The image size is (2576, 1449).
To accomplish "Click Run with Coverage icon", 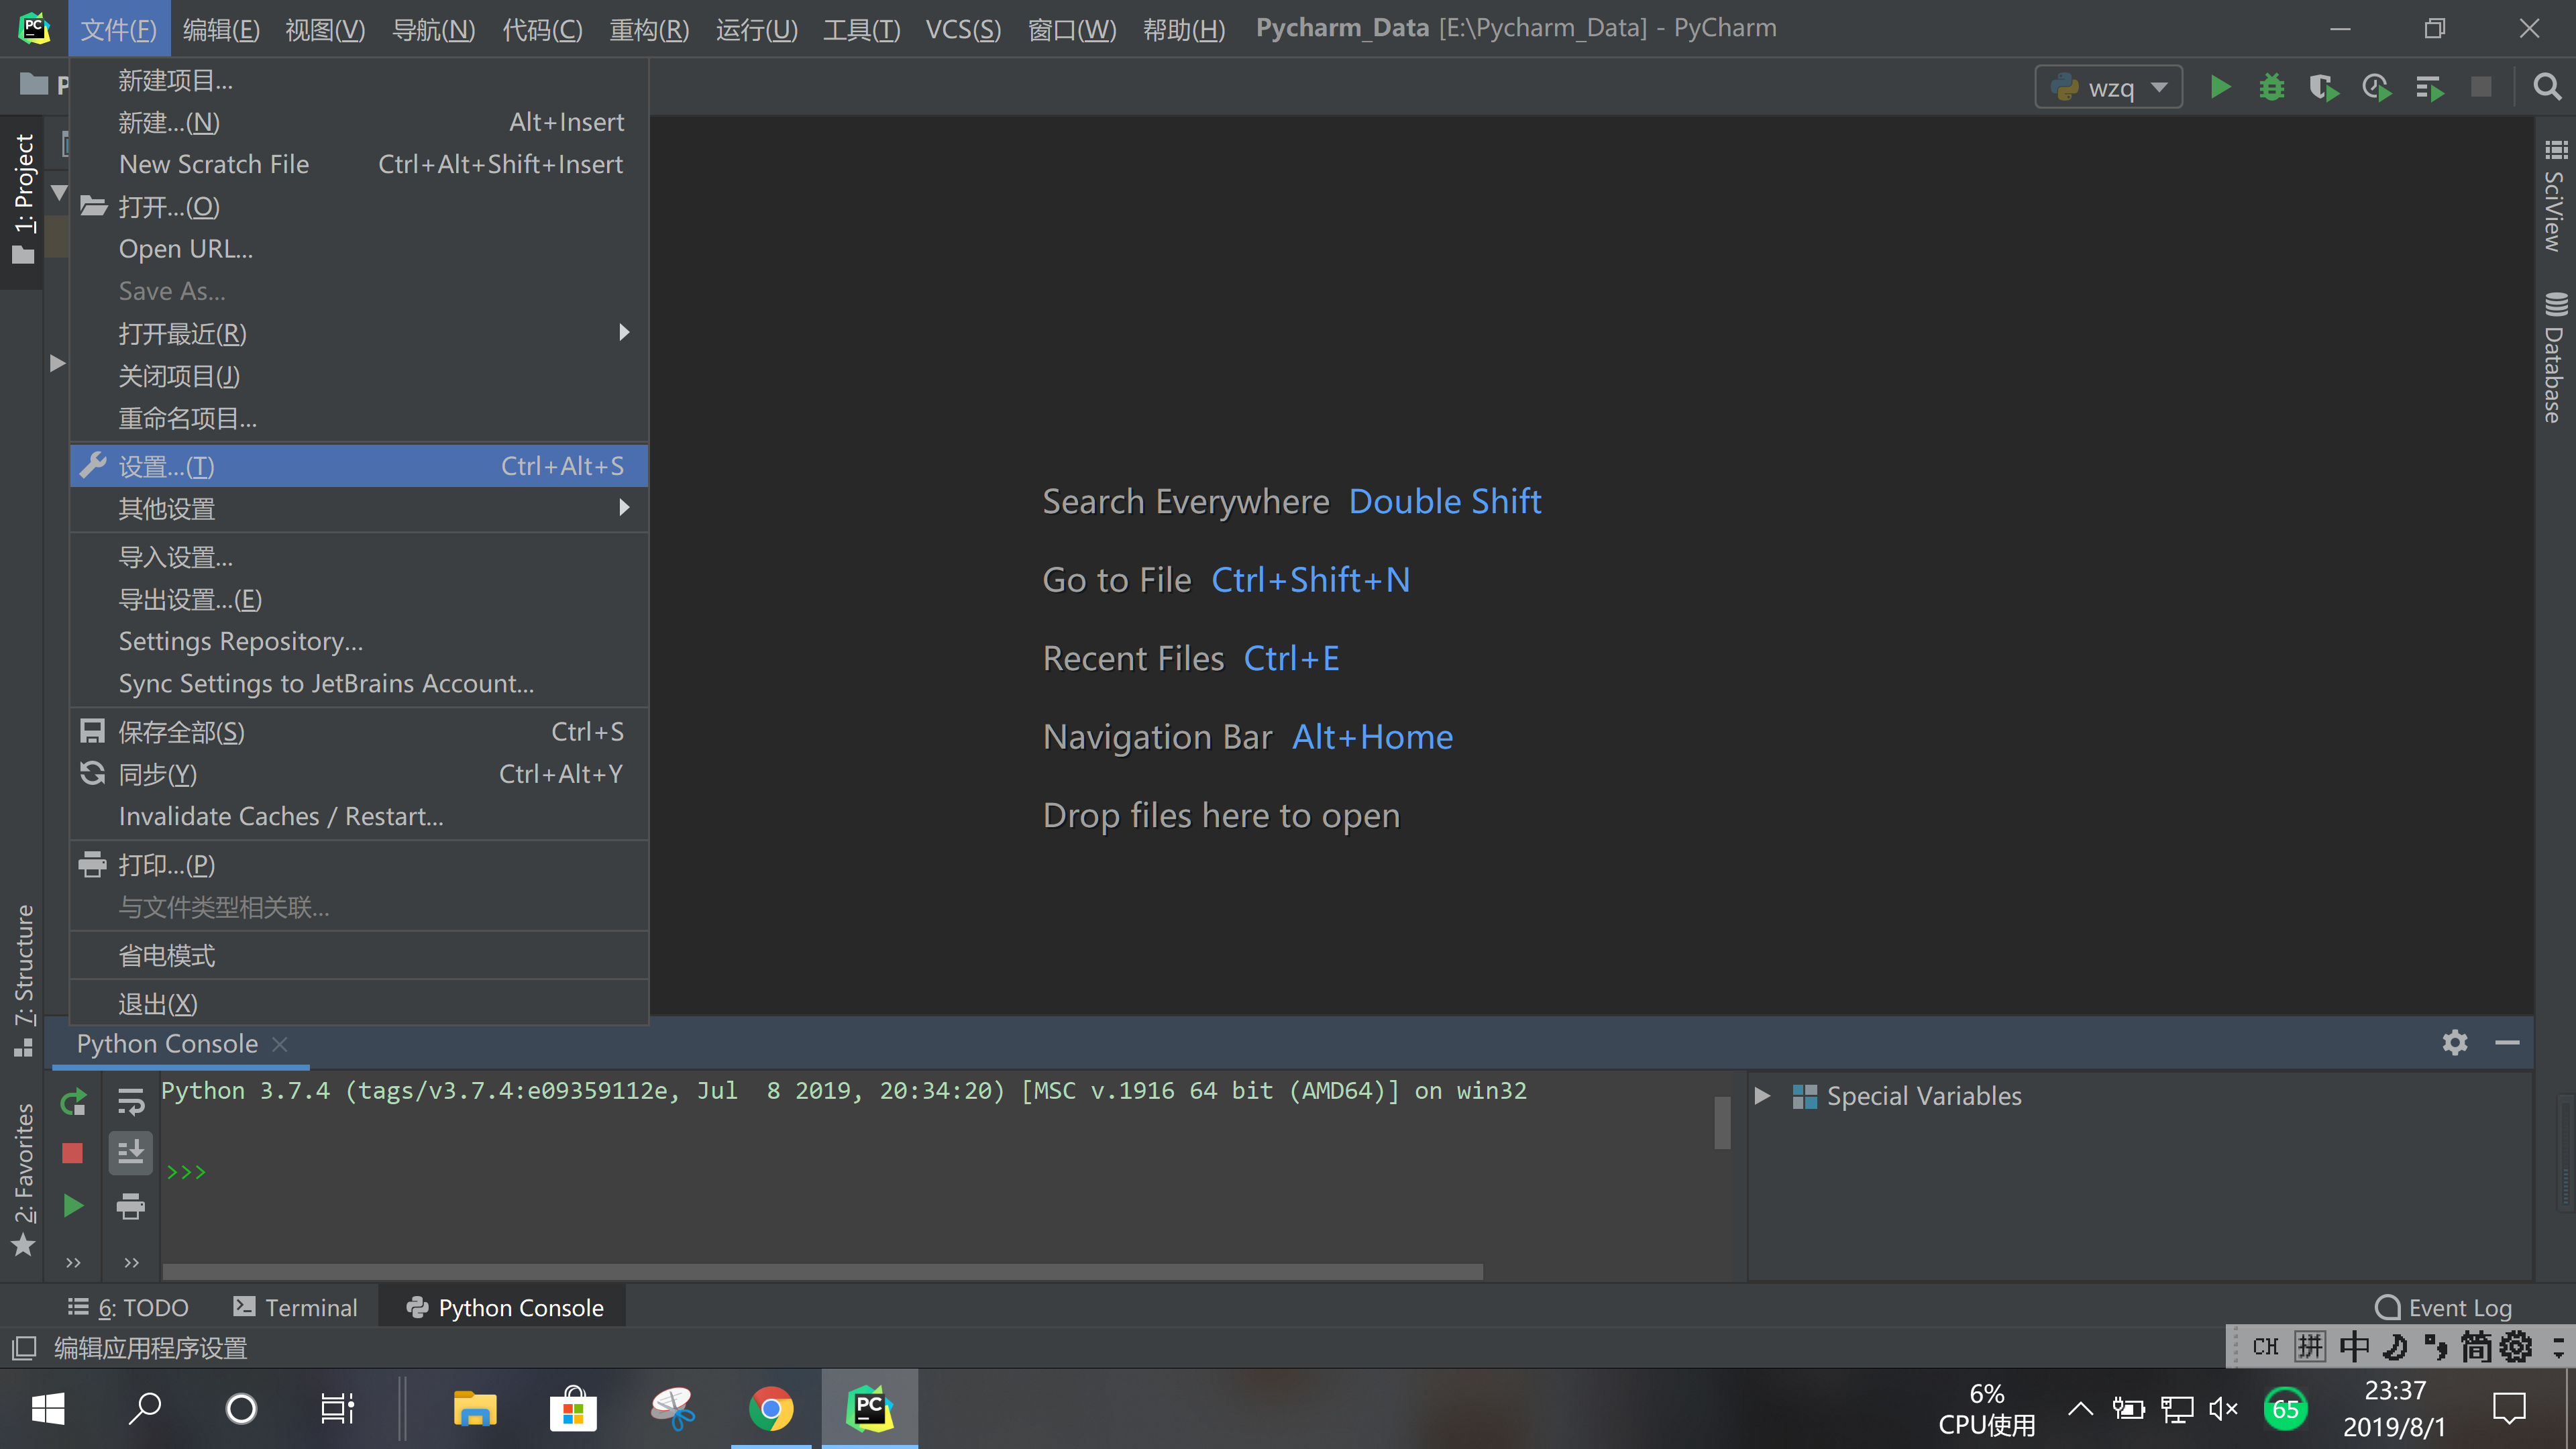I will [x=2323, y=88].
